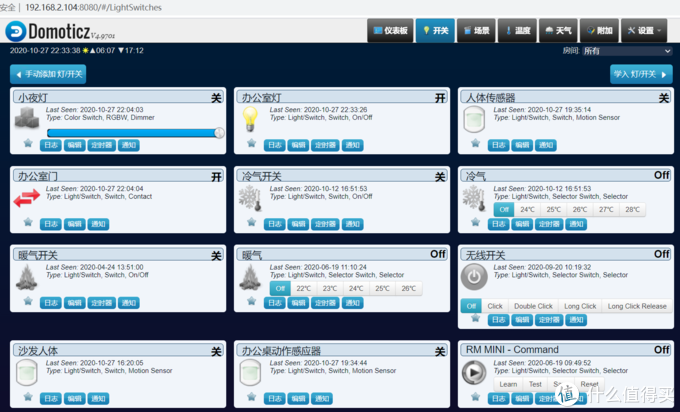Click the motion sensor icon of 人体传感器
The image size is (680, 412).
[474, 120]
